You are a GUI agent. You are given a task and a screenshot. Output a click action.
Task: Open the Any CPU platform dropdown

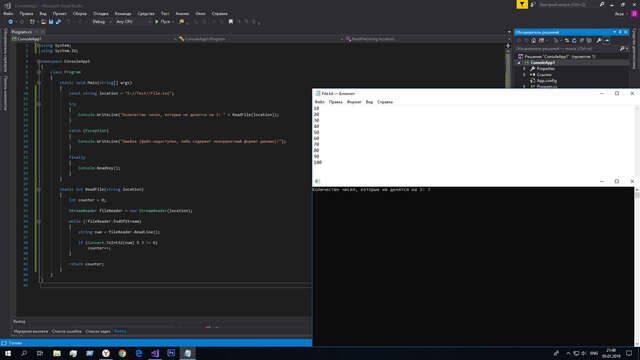point(133,22)
